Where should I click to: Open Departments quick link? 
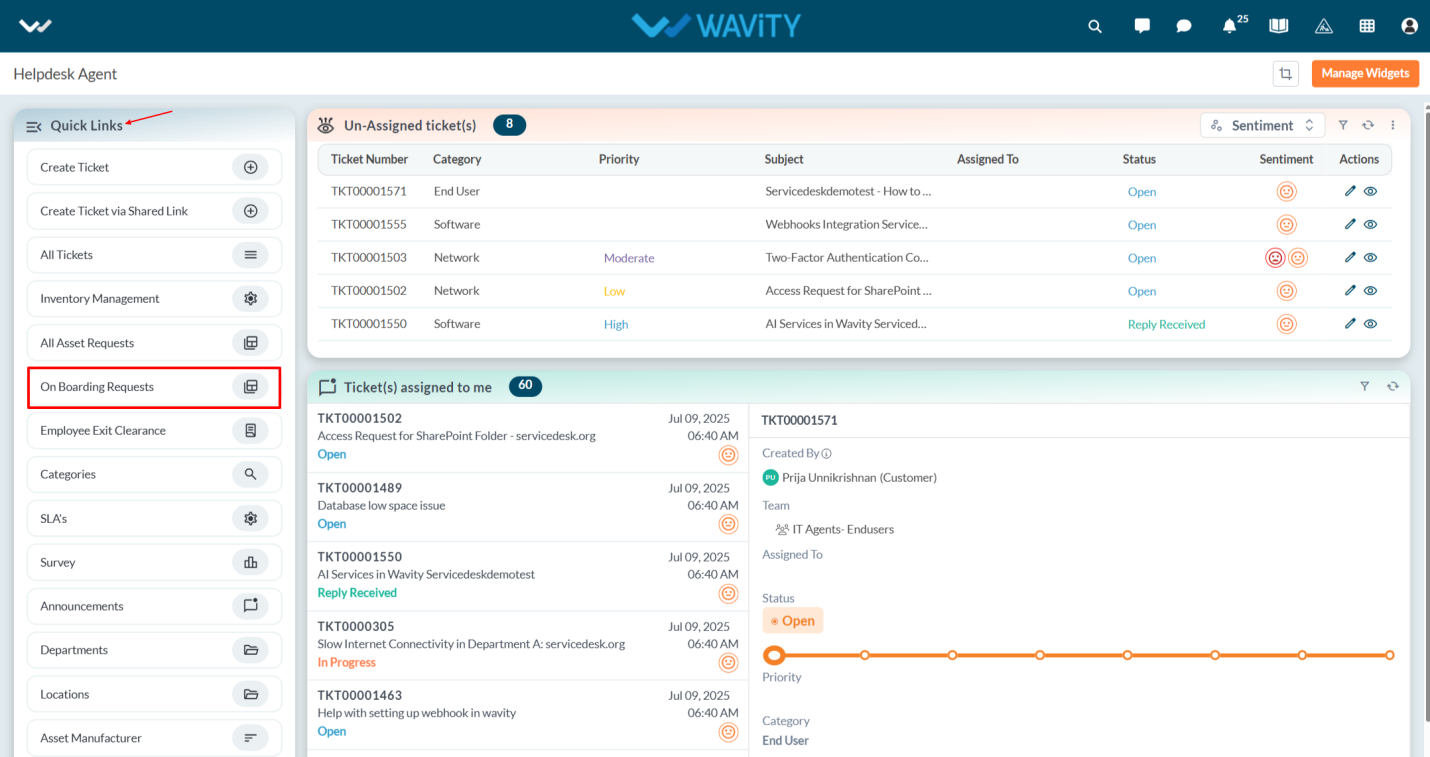pos(154,650)
